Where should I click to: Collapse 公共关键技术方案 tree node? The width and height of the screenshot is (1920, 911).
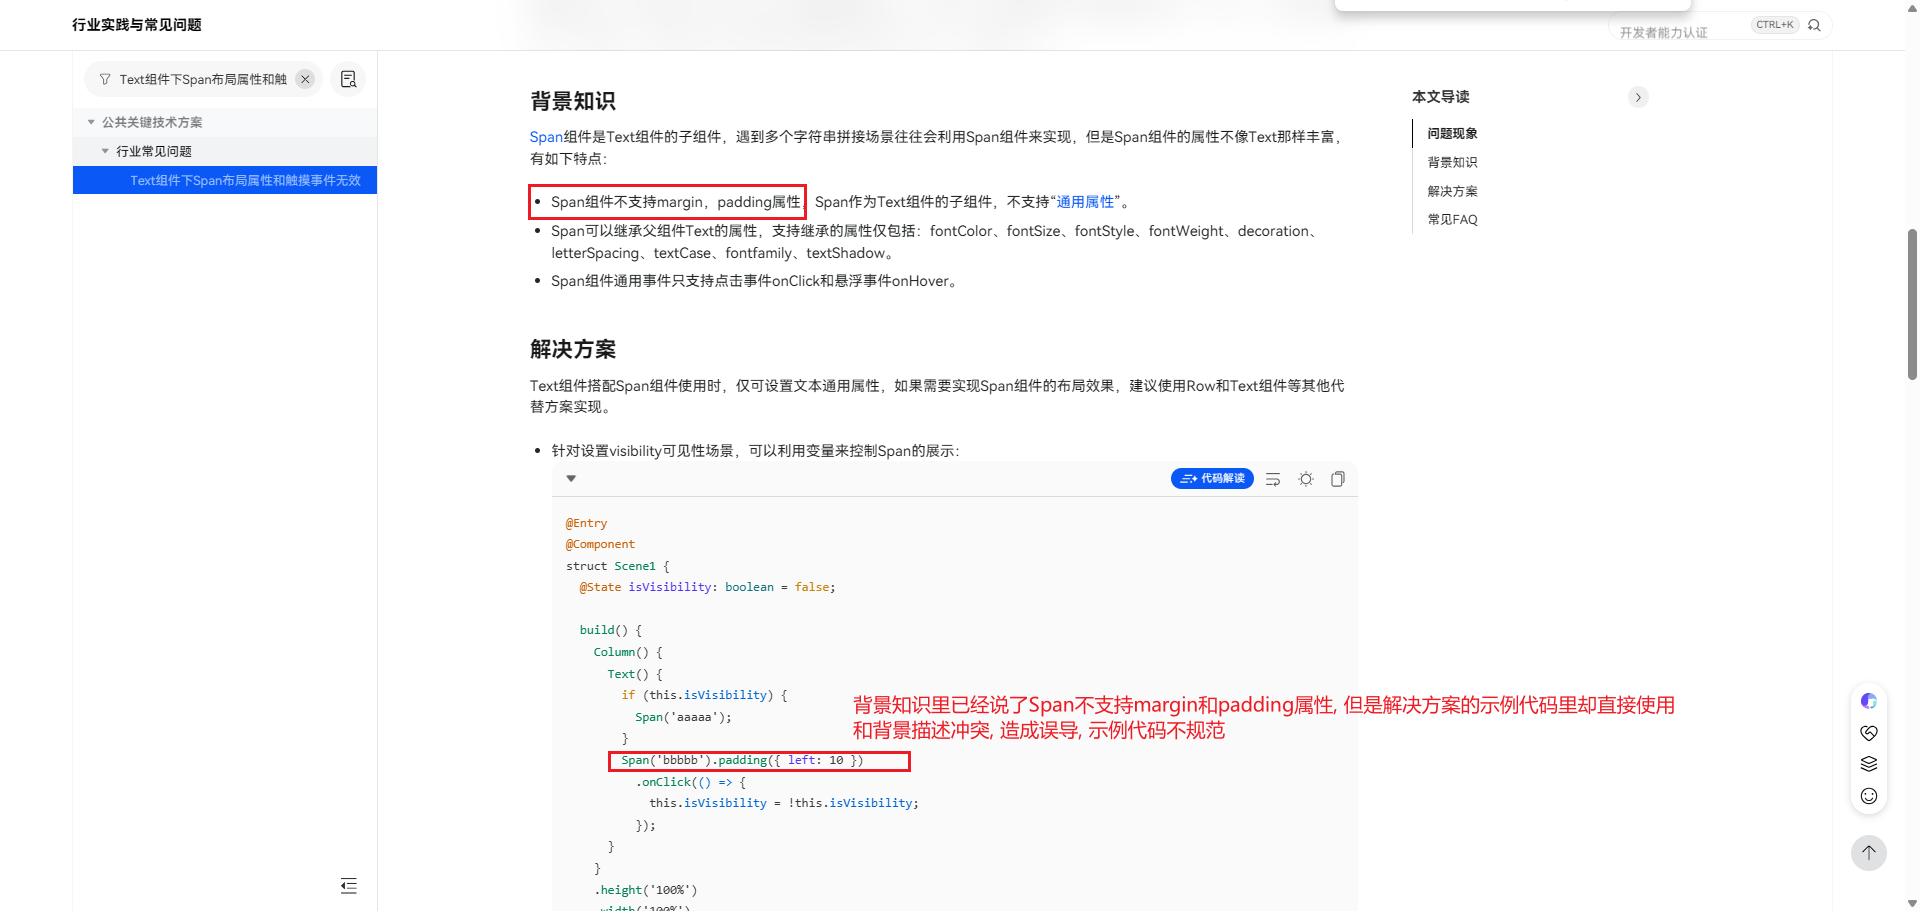pyautogui.click(x=91, y=122)
